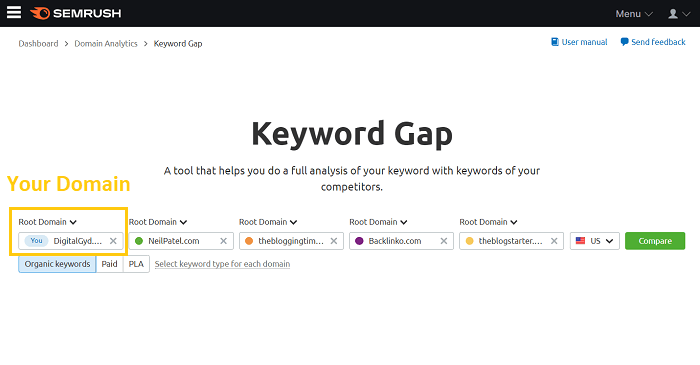The width and height of the screenshot is (700, 365).
Task: Click the User manual book icon
Action: point(554,42)
